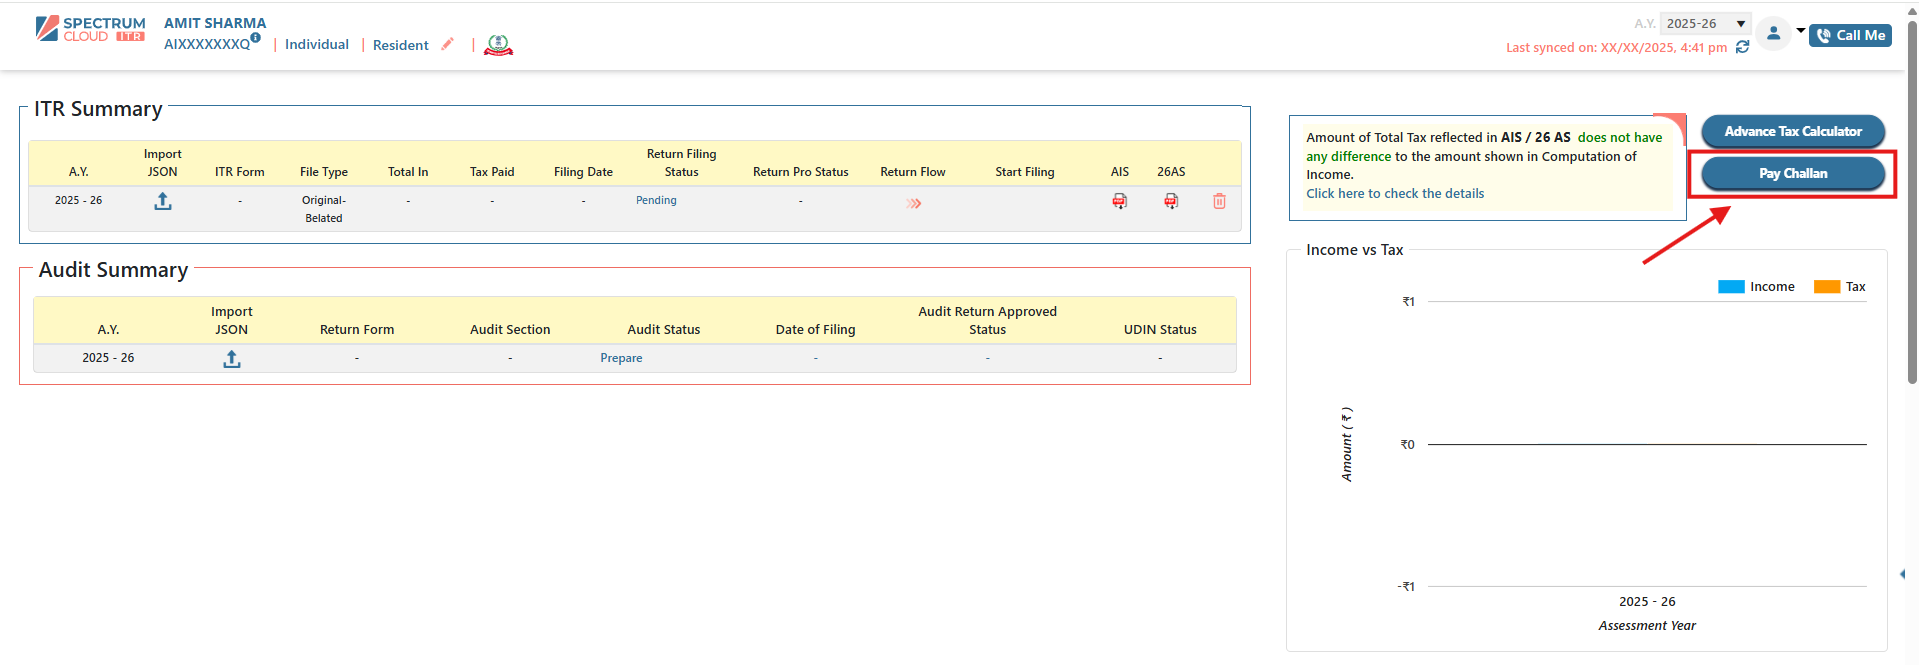
Task: Download the AIS PDF in ITR row
Action: 1119,201
